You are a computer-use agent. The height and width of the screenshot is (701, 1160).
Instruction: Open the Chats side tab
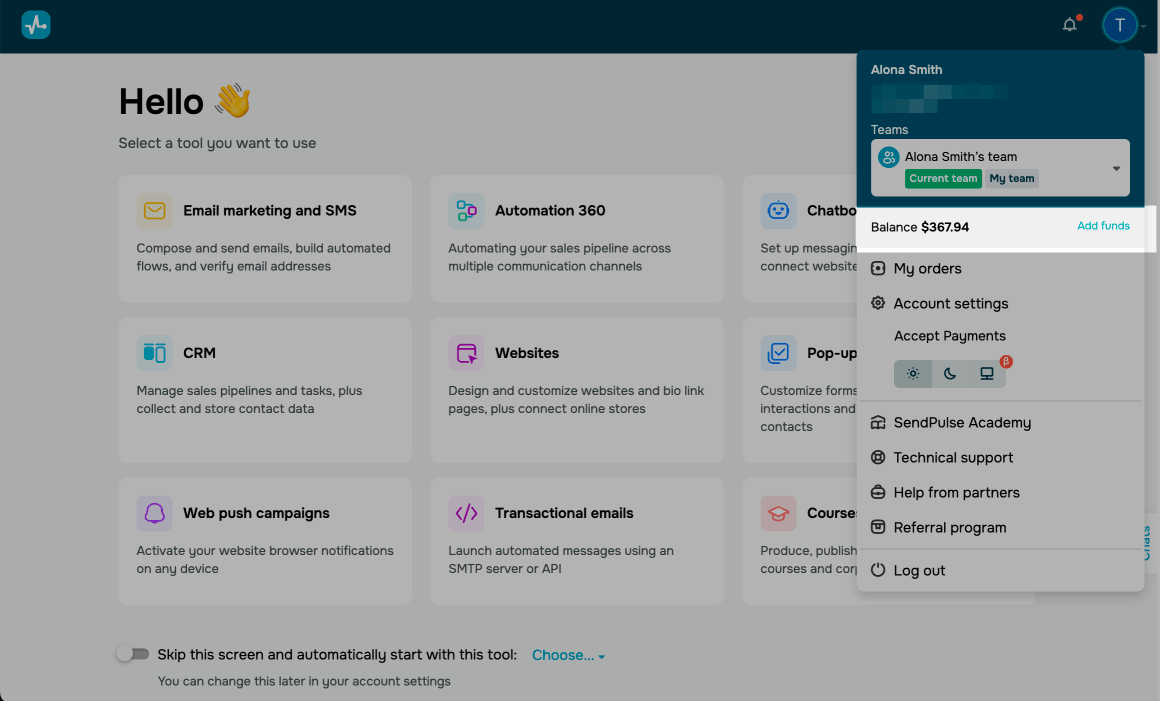[x=1147, y=543]
